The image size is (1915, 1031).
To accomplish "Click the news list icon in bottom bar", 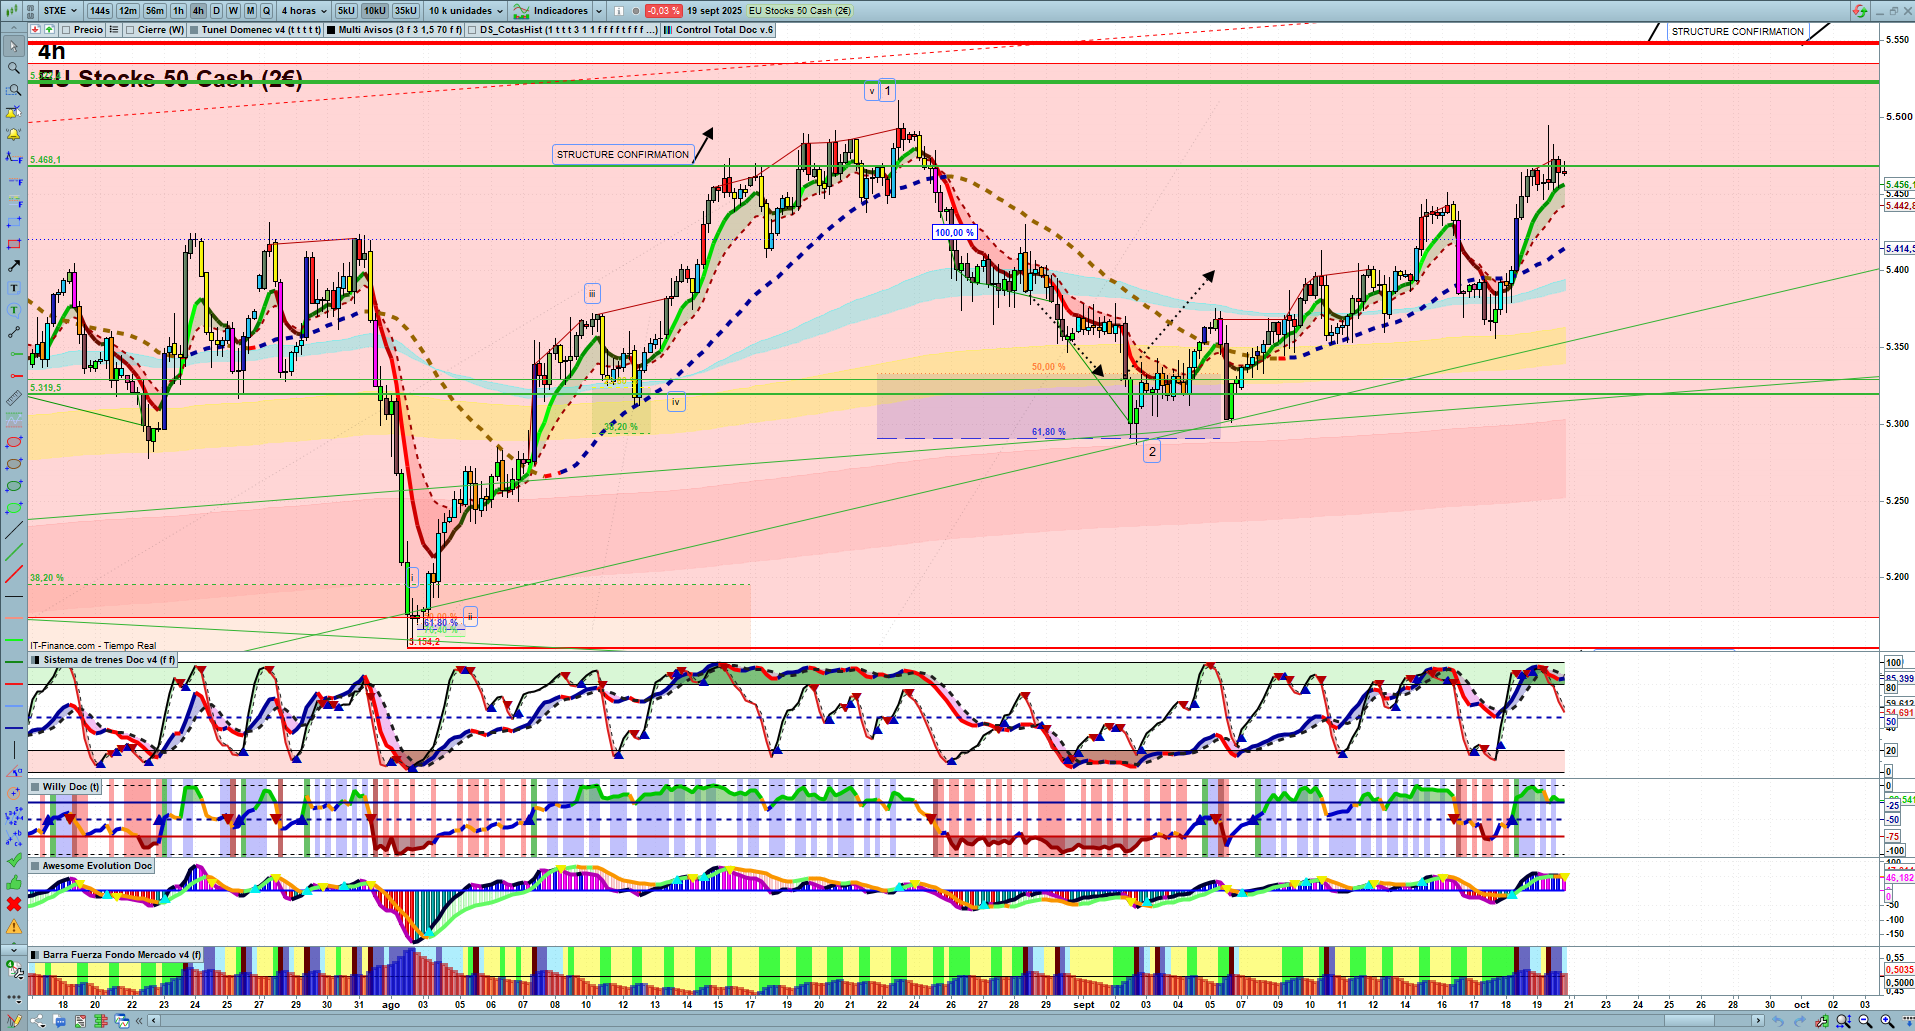I will coord(80,1021).
